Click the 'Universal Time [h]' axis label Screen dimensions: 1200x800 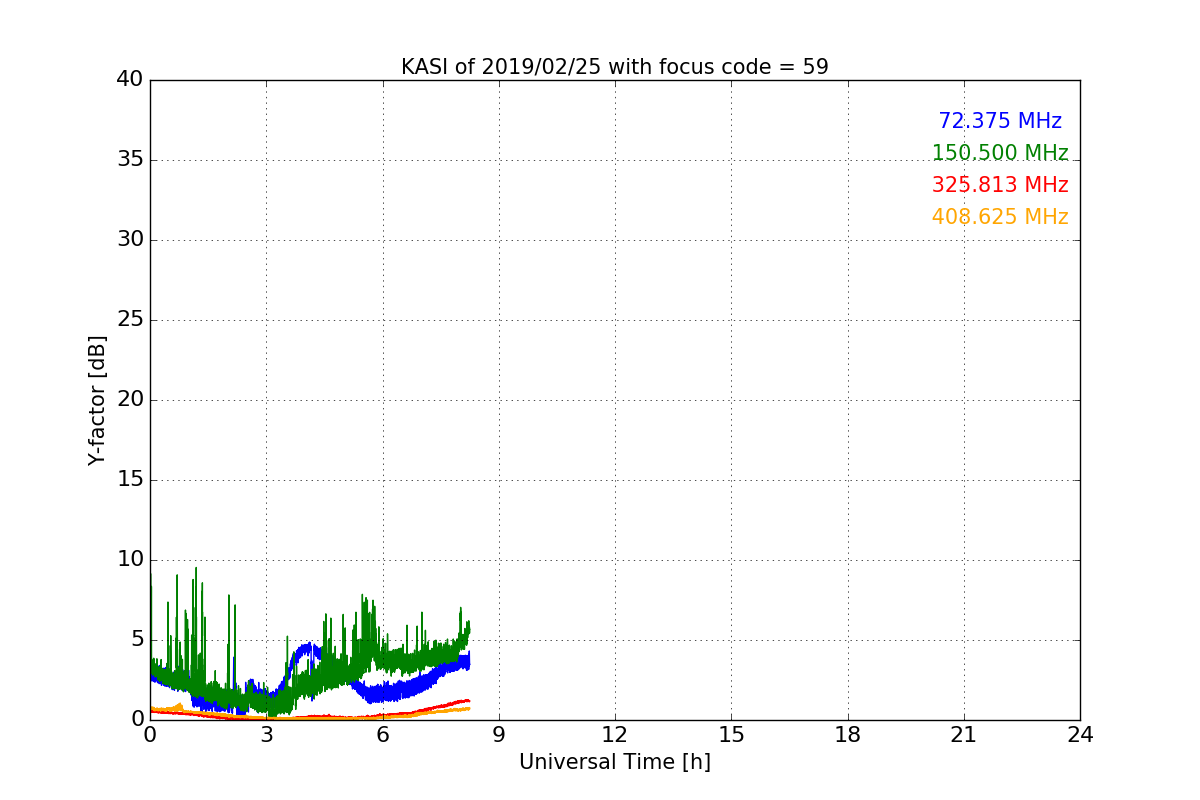615,762
